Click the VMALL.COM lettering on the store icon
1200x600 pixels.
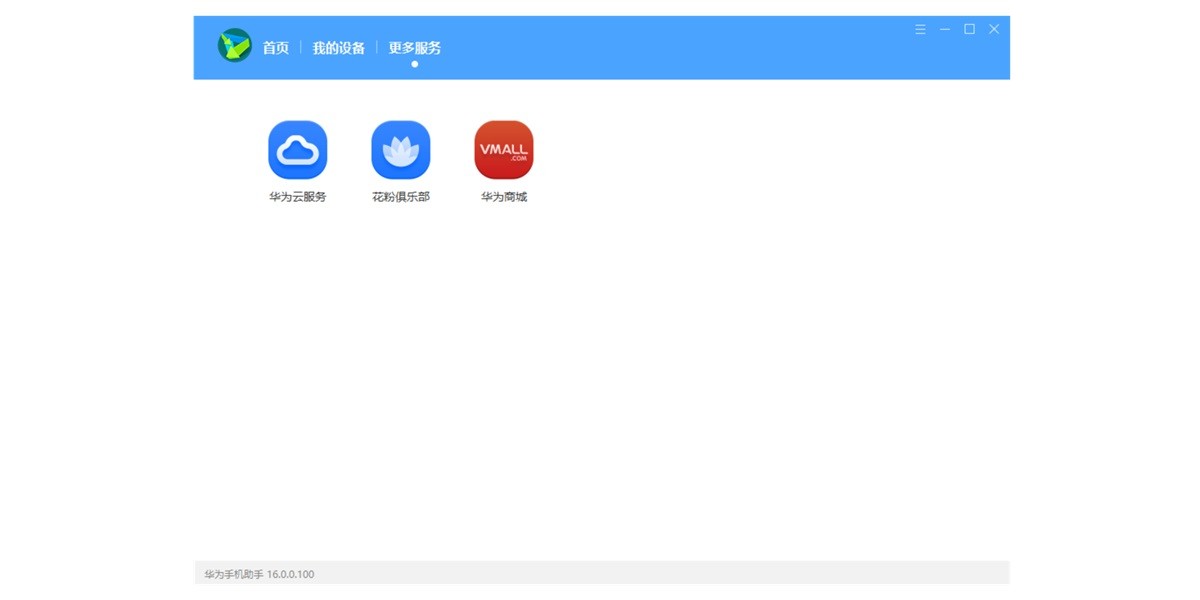504,148
